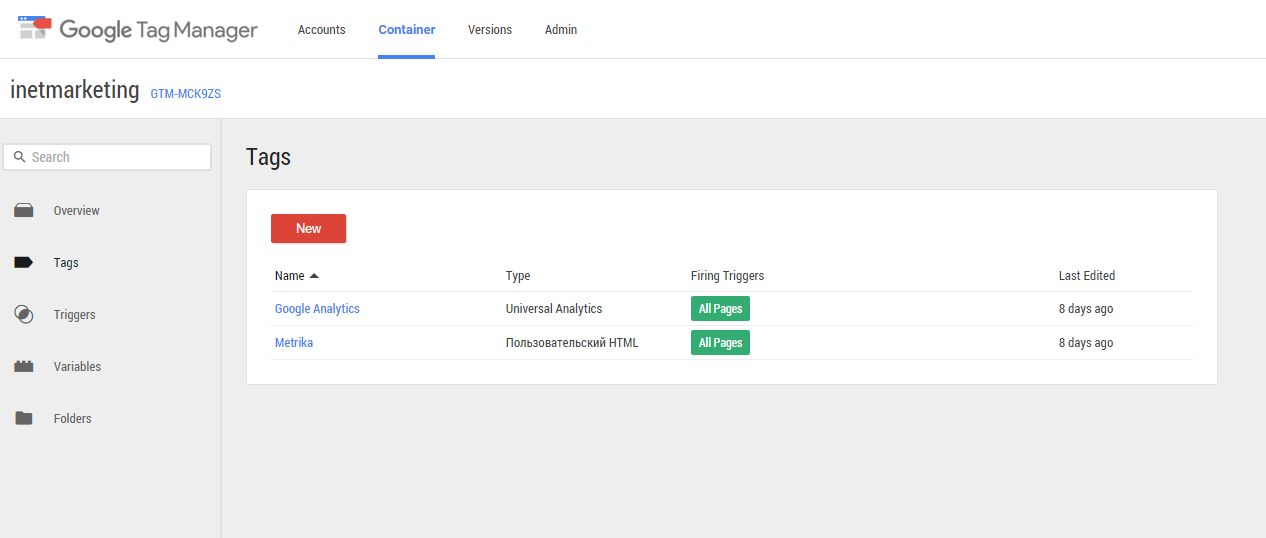Click the Overview icon in sidebar
Viewport: 1266px width, 538px height.
(24, 211)
